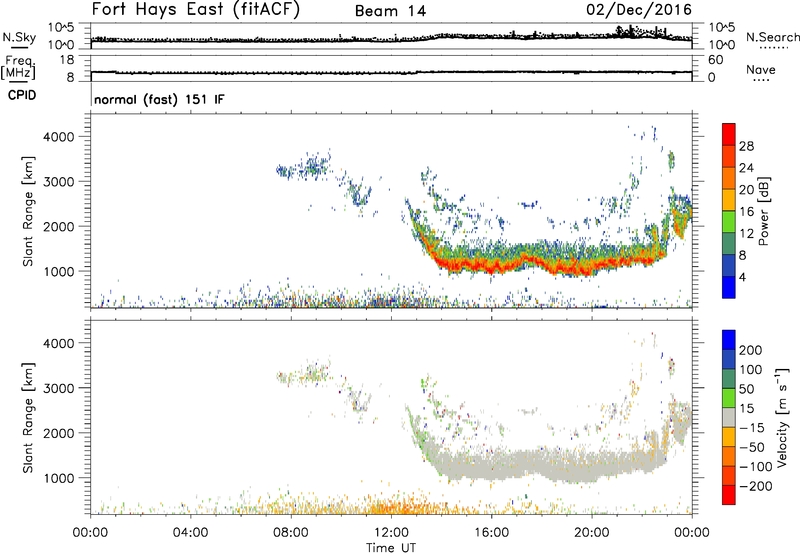Click the "Fort Hays East (fitACF)" plot title
This screenshot has width=800, height=554.
click(x=195, y=9)
